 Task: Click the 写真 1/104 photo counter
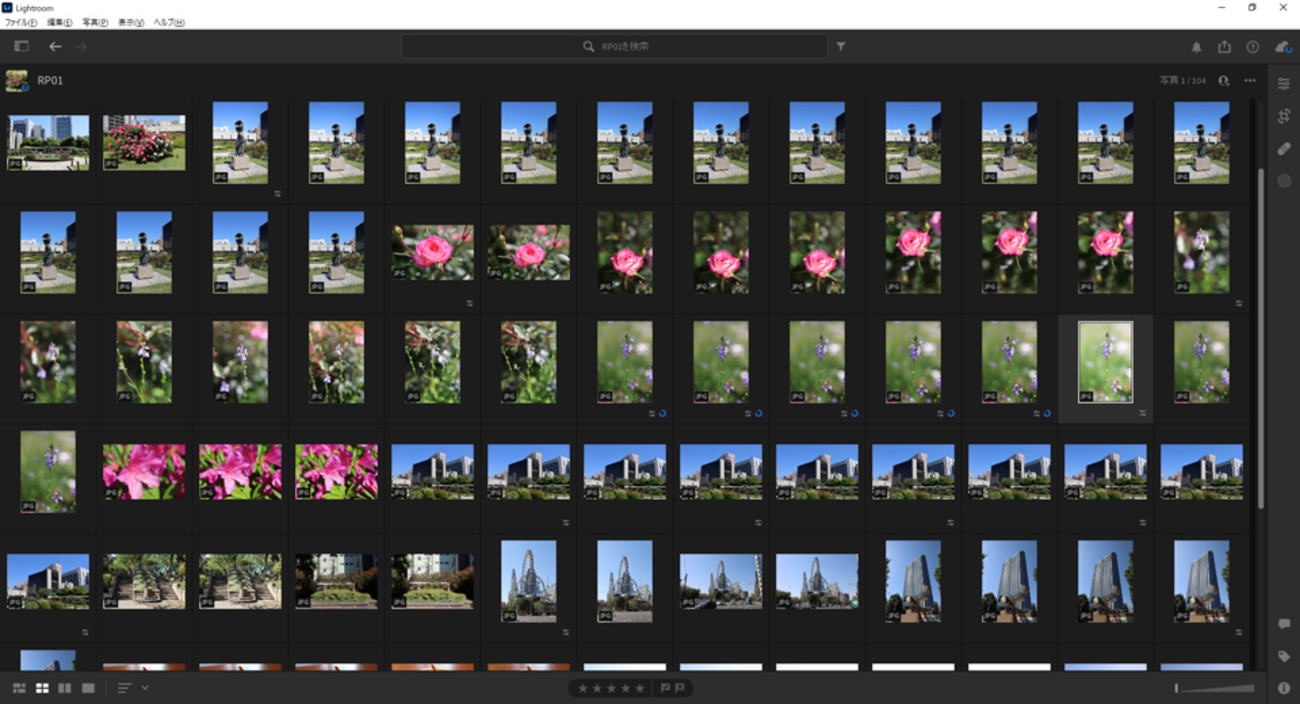pos(1183,80)
